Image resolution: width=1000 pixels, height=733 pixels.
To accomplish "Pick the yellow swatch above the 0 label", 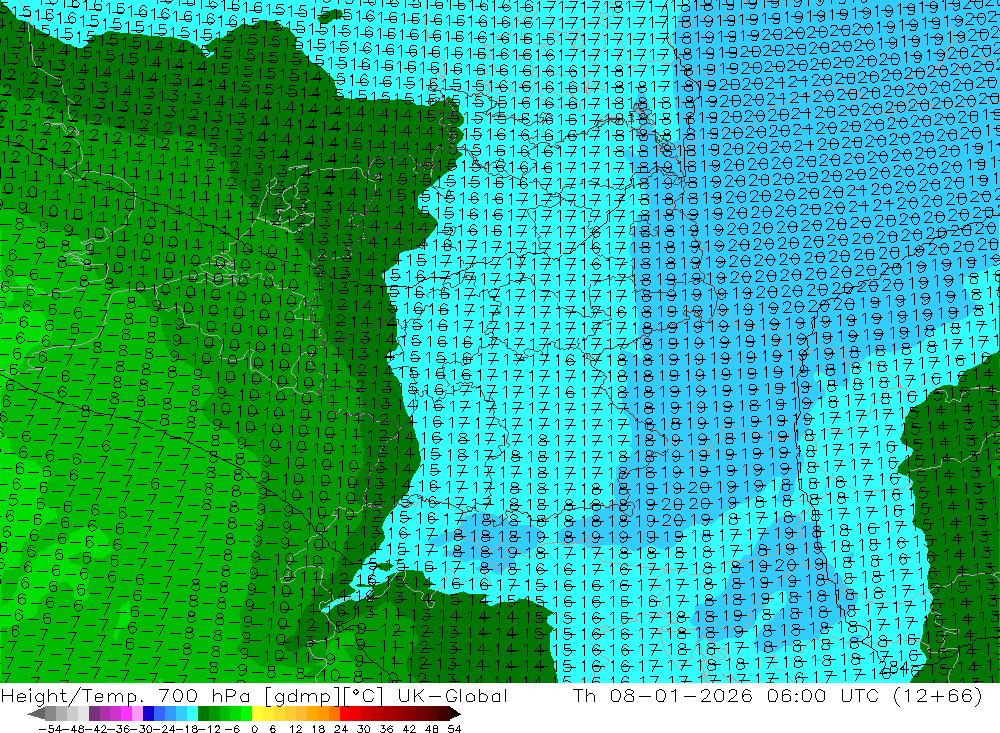I will [257, 713].
